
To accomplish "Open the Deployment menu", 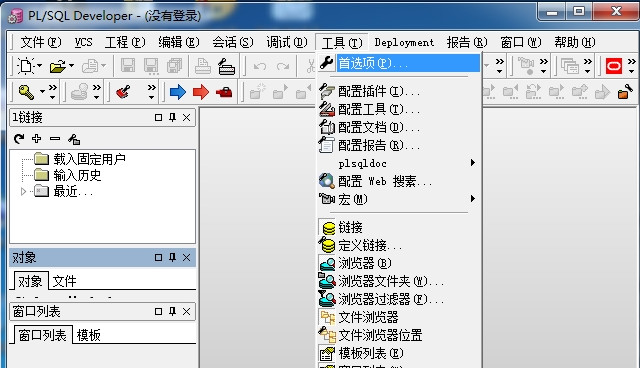I will [404, 42].
